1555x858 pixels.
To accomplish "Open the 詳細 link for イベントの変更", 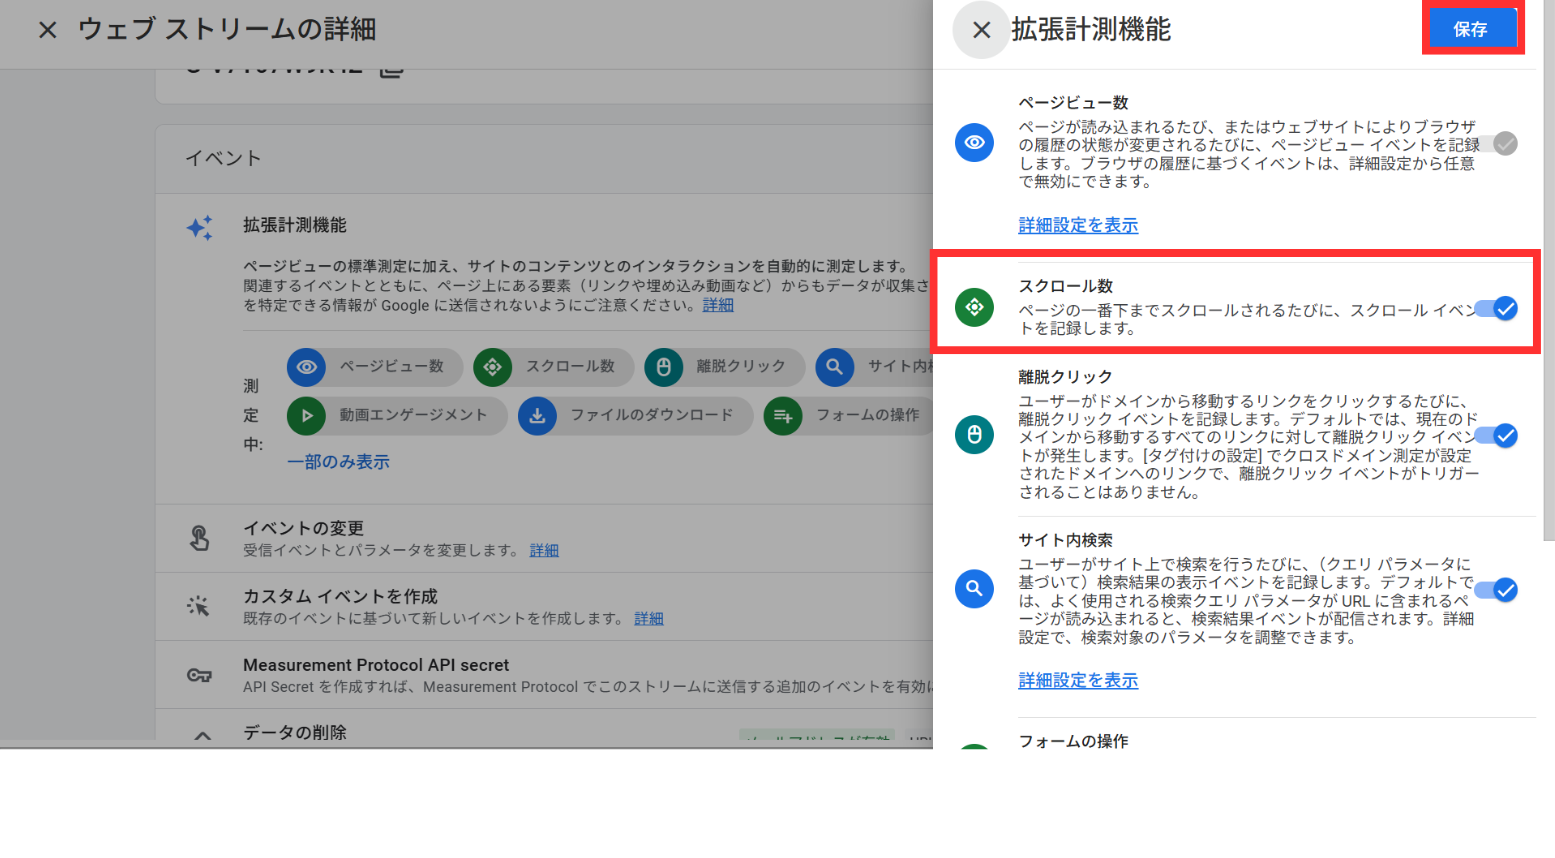I will click(x=544, y=550).
